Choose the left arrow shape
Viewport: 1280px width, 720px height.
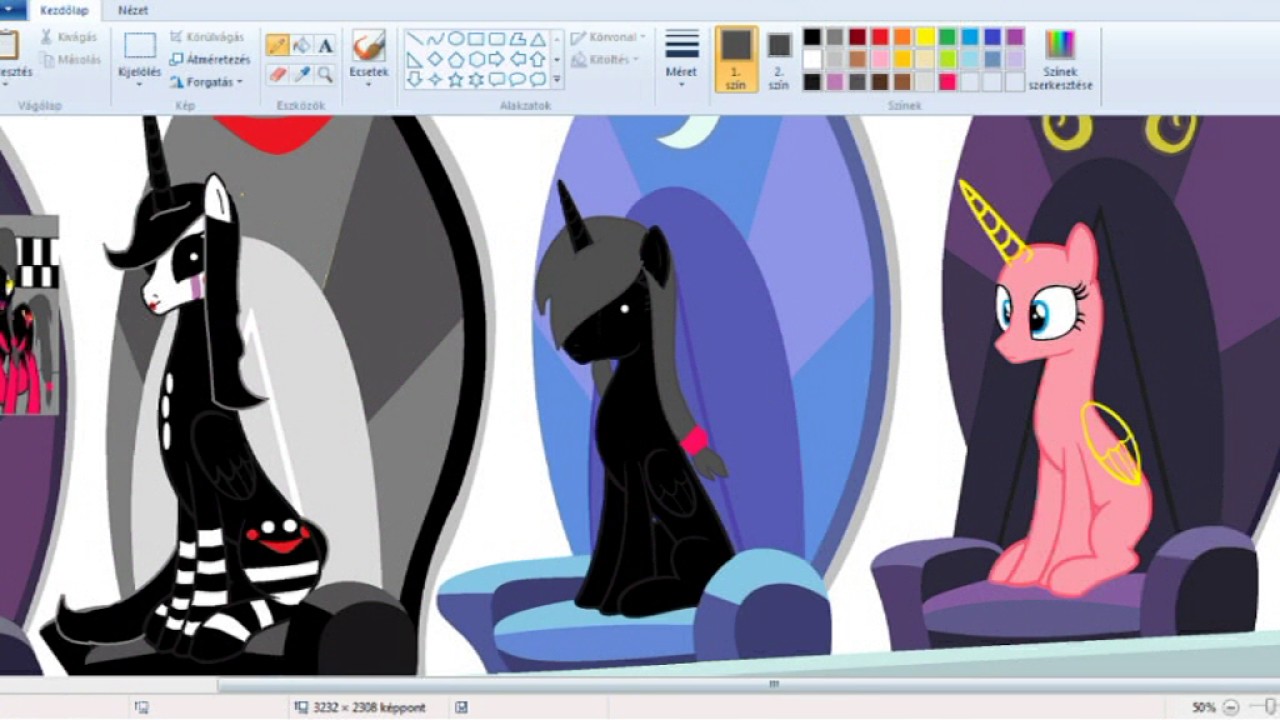click(517, 59)
